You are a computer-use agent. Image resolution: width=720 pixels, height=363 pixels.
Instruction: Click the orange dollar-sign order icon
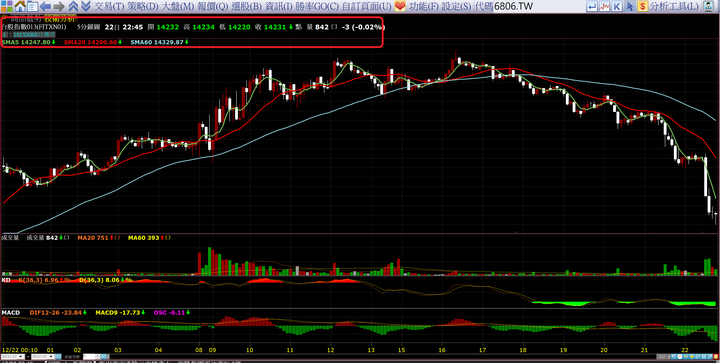click(x=642, y=6)
